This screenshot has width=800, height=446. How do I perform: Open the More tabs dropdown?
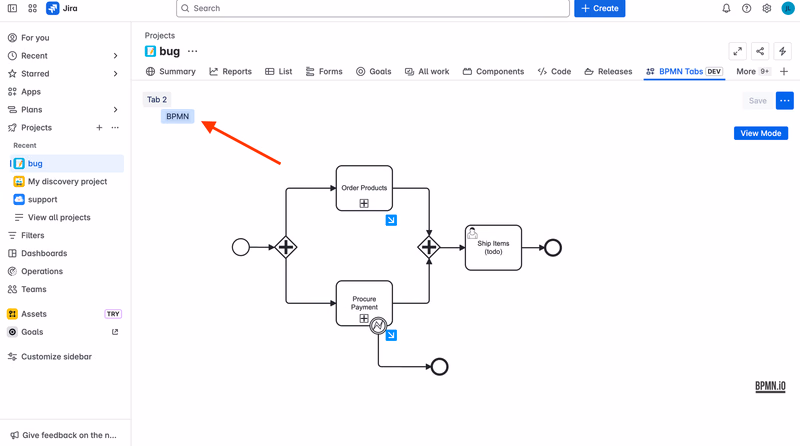tap(753, 71)
